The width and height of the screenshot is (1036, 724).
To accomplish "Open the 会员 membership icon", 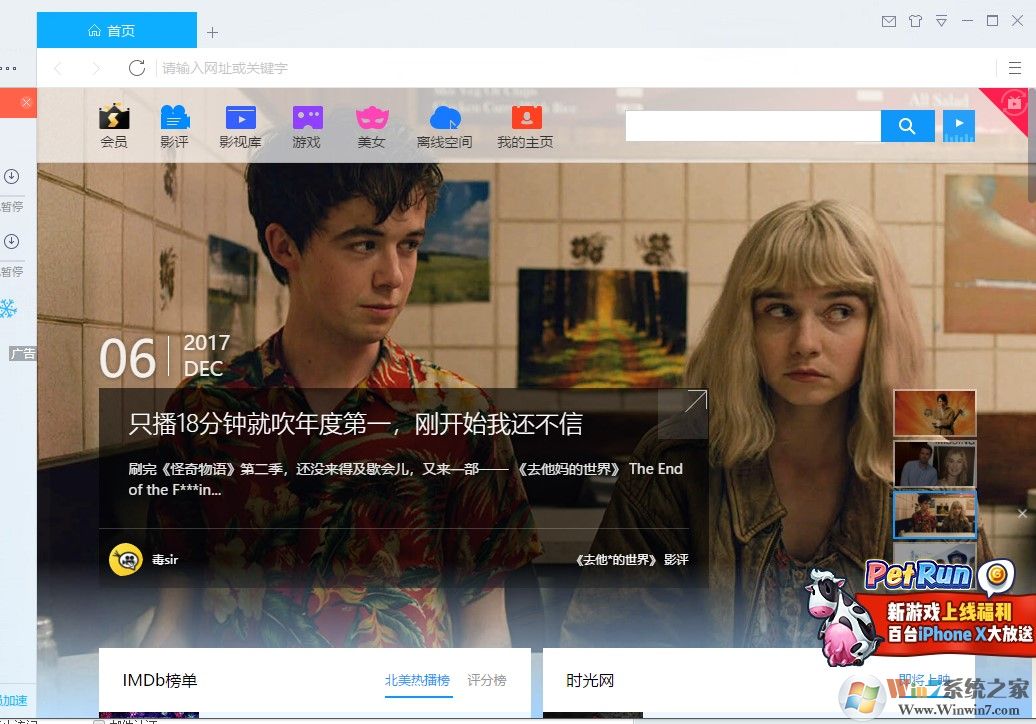I will [114, 126].
